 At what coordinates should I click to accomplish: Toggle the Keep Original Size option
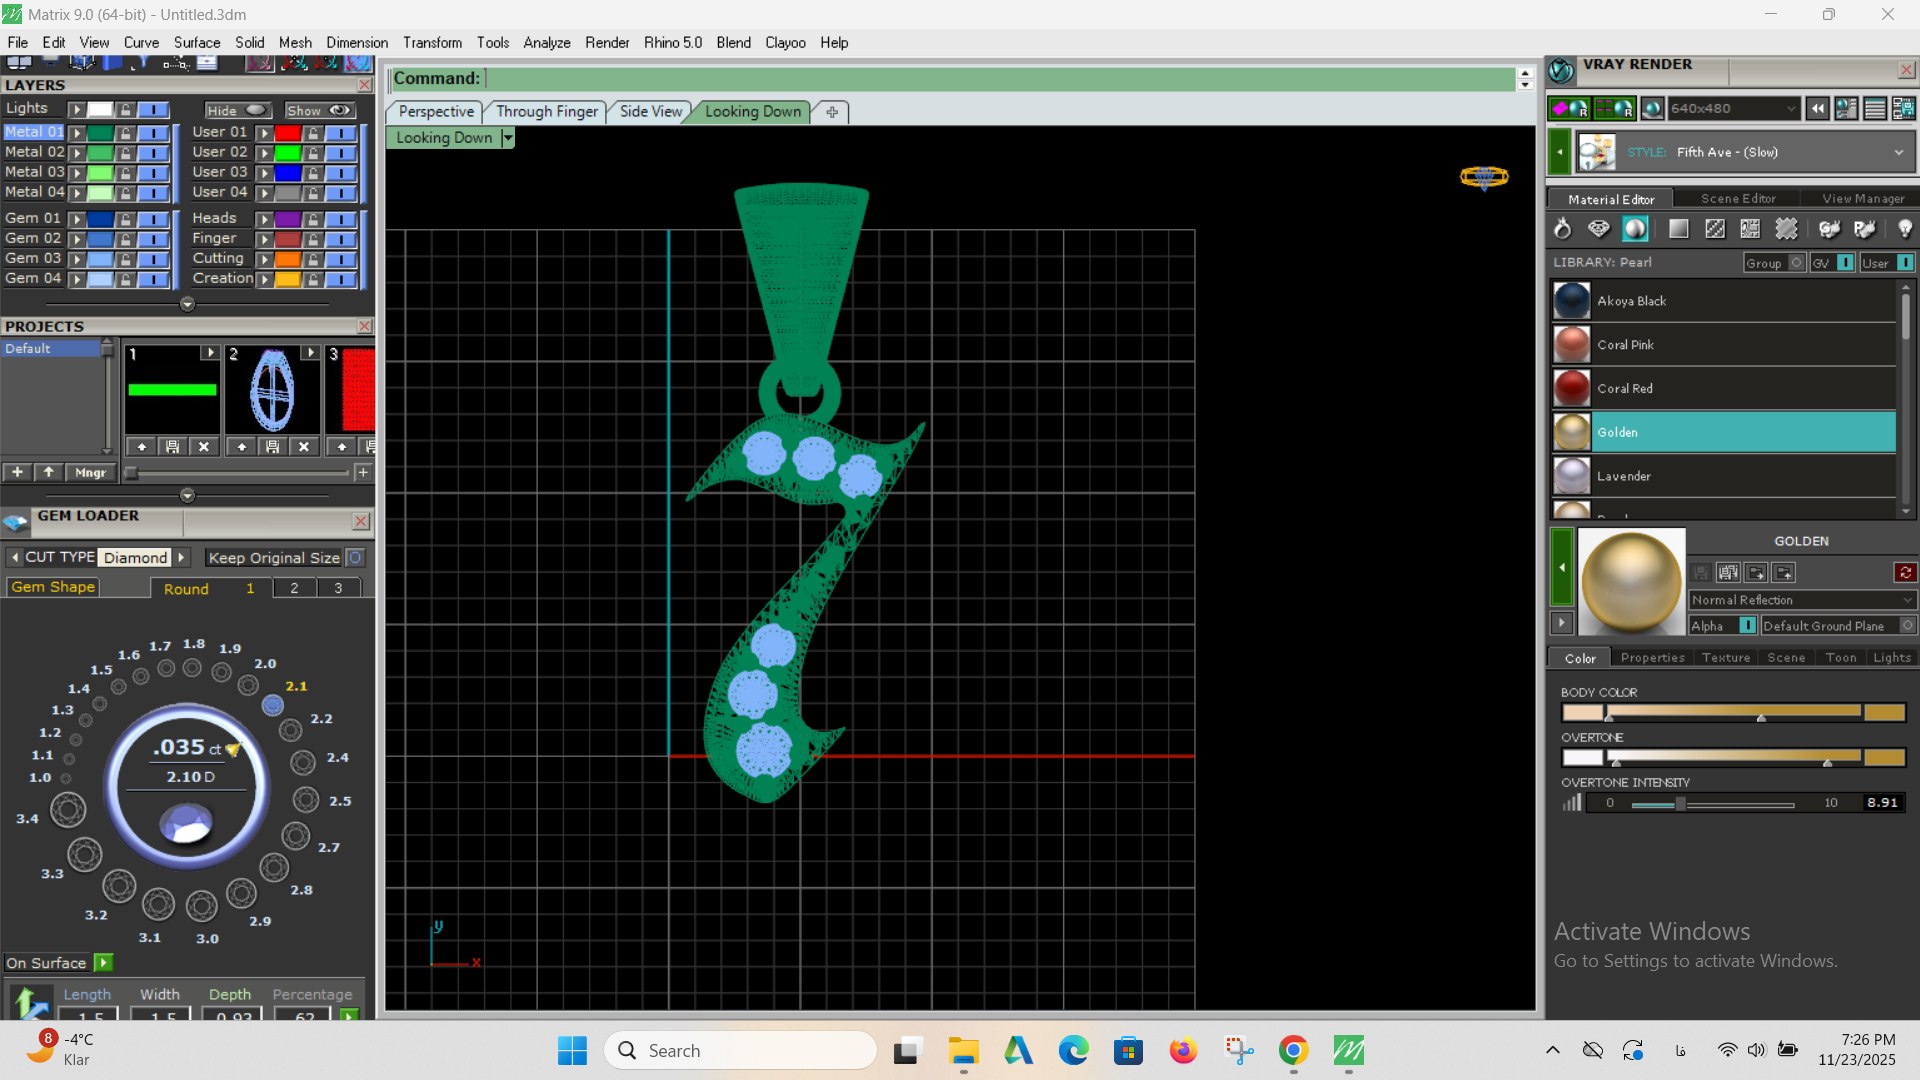[355, 557]
